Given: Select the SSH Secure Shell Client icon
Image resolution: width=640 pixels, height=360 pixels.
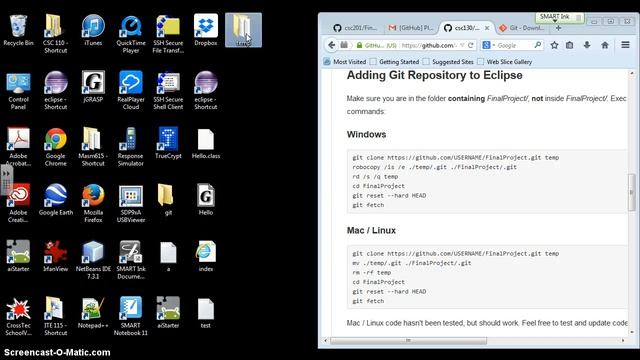Looking at the screenshot, I should tap(168, 90).
